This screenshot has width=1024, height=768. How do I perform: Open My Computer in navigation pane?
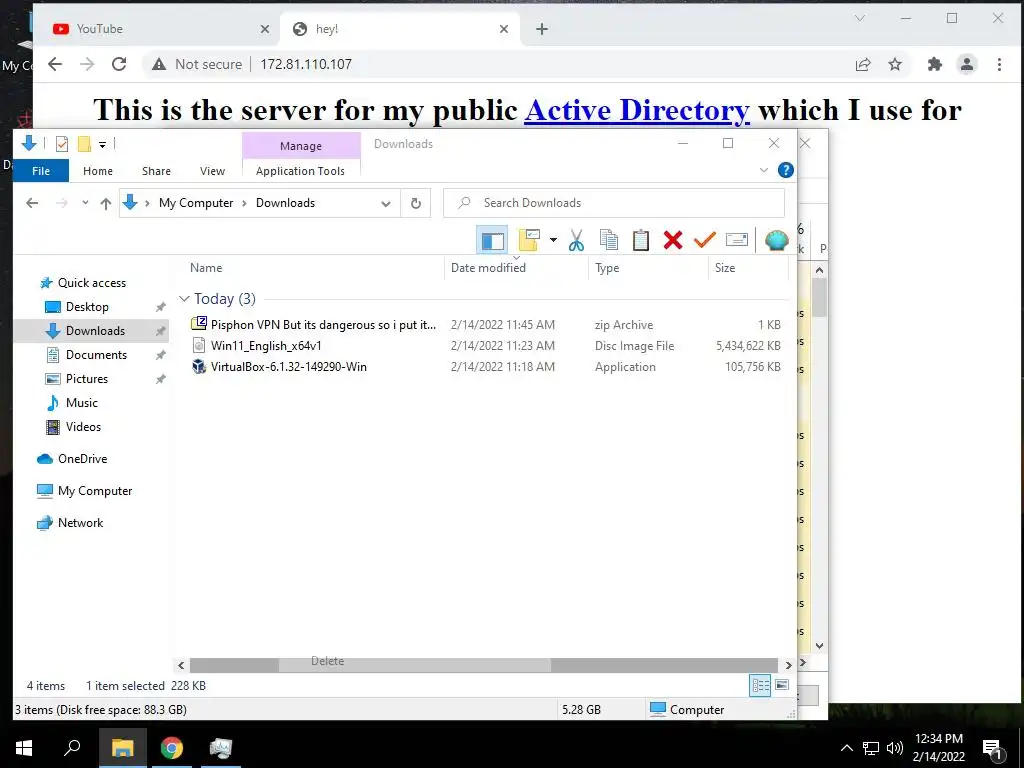point(95,490)
